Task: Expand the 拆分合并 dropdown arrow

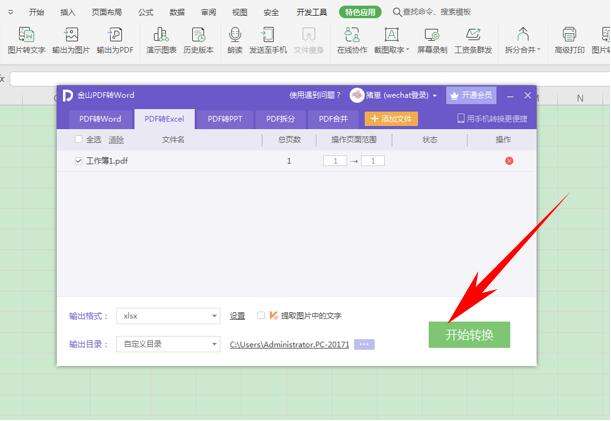Action: tap(539, 50)
